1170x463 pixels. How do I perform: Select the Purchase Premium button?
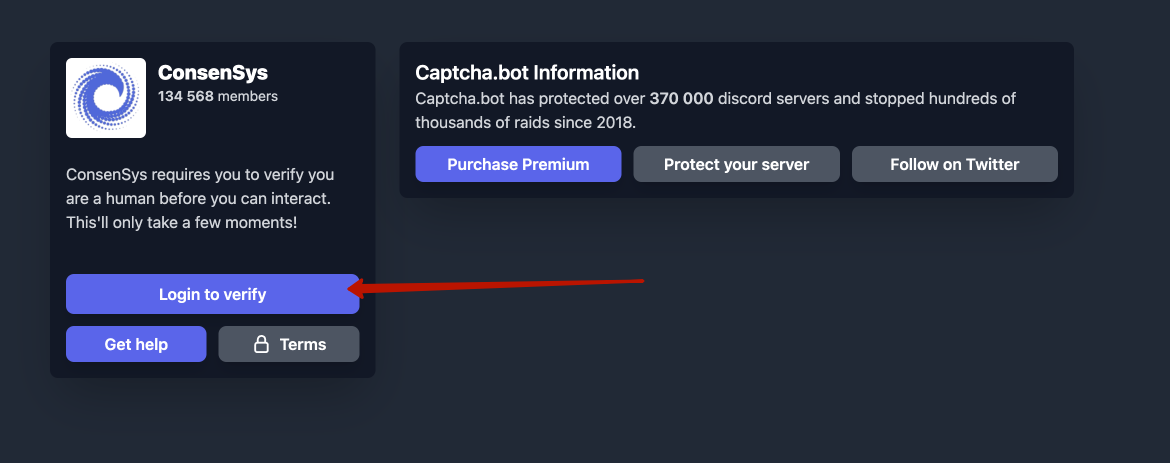[518, 164]
